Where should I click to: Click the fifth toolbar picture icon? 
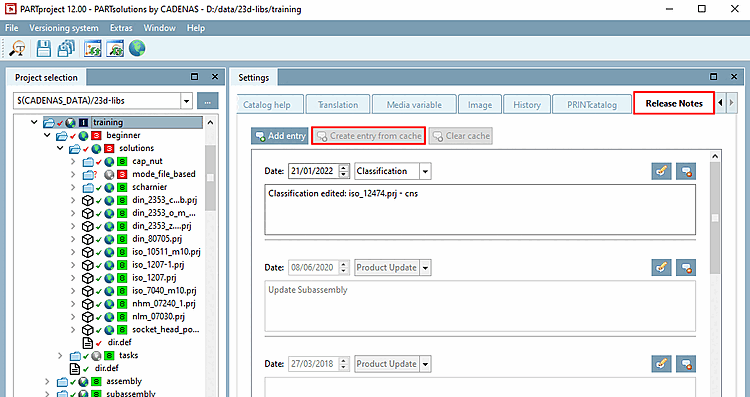[x=115, y=48]
